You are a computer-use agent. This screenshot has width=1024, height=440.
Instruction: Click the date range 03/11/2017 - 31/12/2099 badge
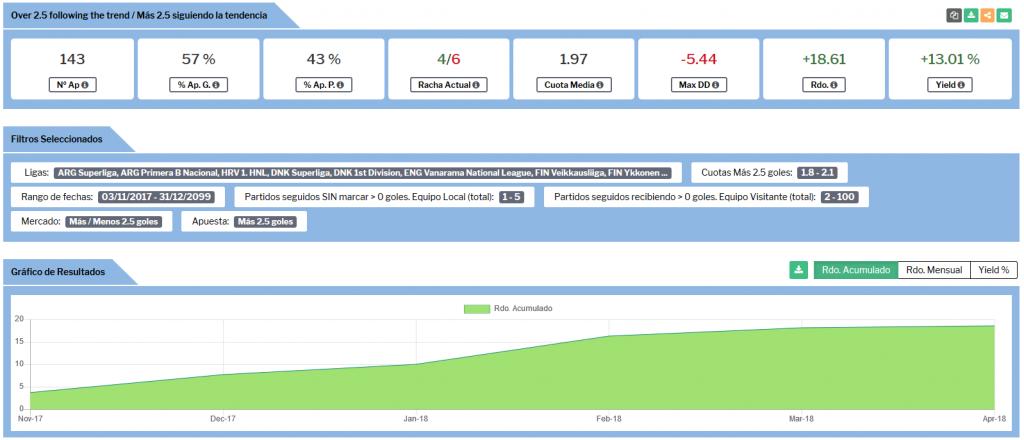click(160, 197)
